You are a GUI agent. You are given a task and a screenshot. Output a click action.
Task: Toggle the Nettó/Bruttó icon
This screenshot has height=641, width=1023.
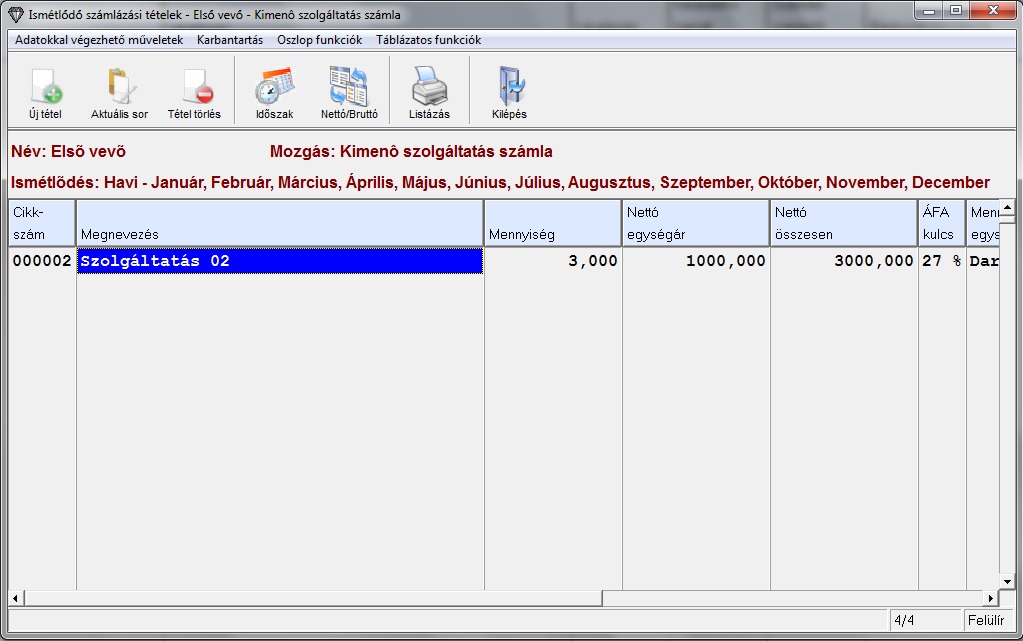tap(349, 89)
